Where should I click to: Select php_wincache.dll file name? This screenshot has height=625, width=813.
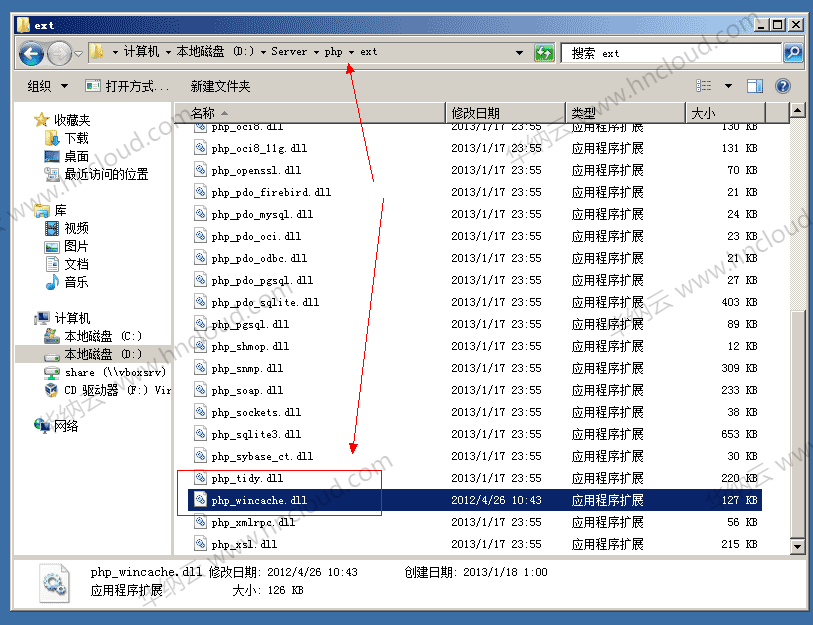[x=259, y=501]
